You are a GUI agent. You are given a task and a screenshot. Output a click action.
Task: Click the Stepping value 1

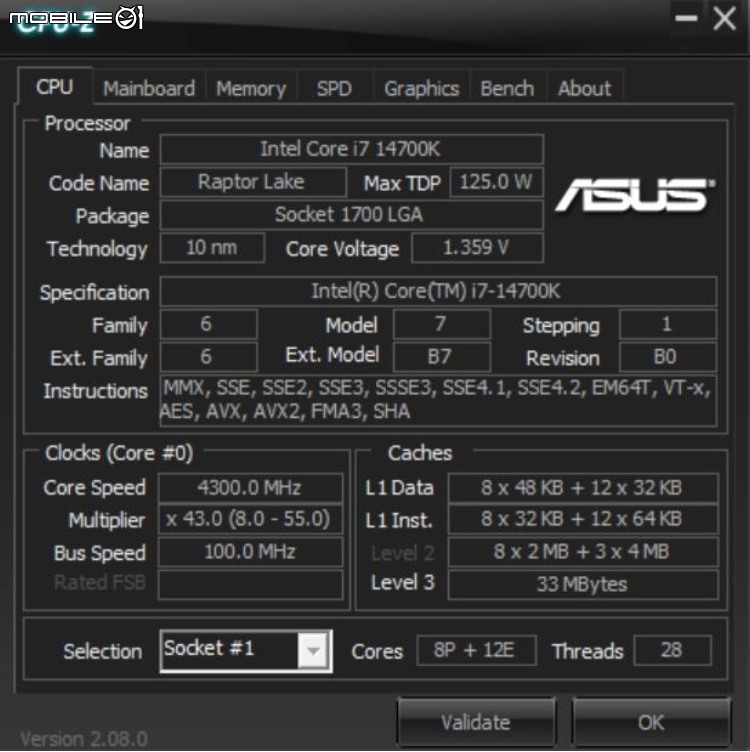click(668, 324)
